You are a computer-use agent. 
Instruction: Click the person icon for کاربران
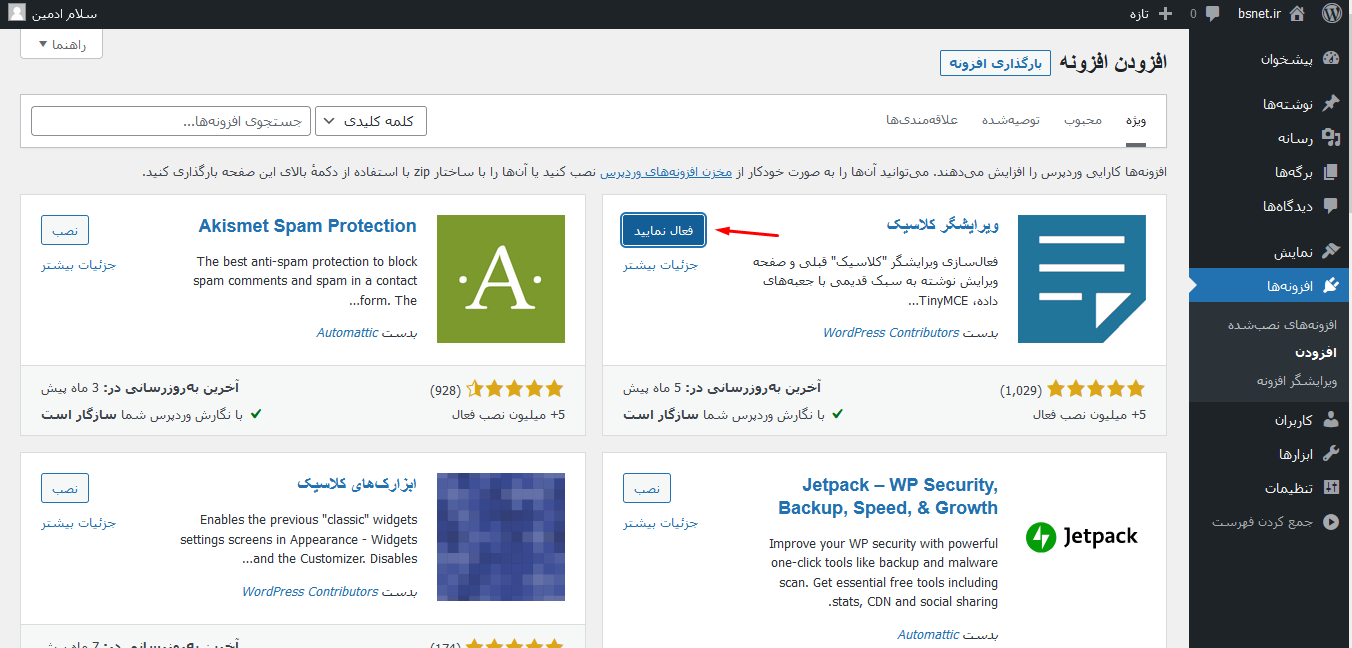[1330, 420]
